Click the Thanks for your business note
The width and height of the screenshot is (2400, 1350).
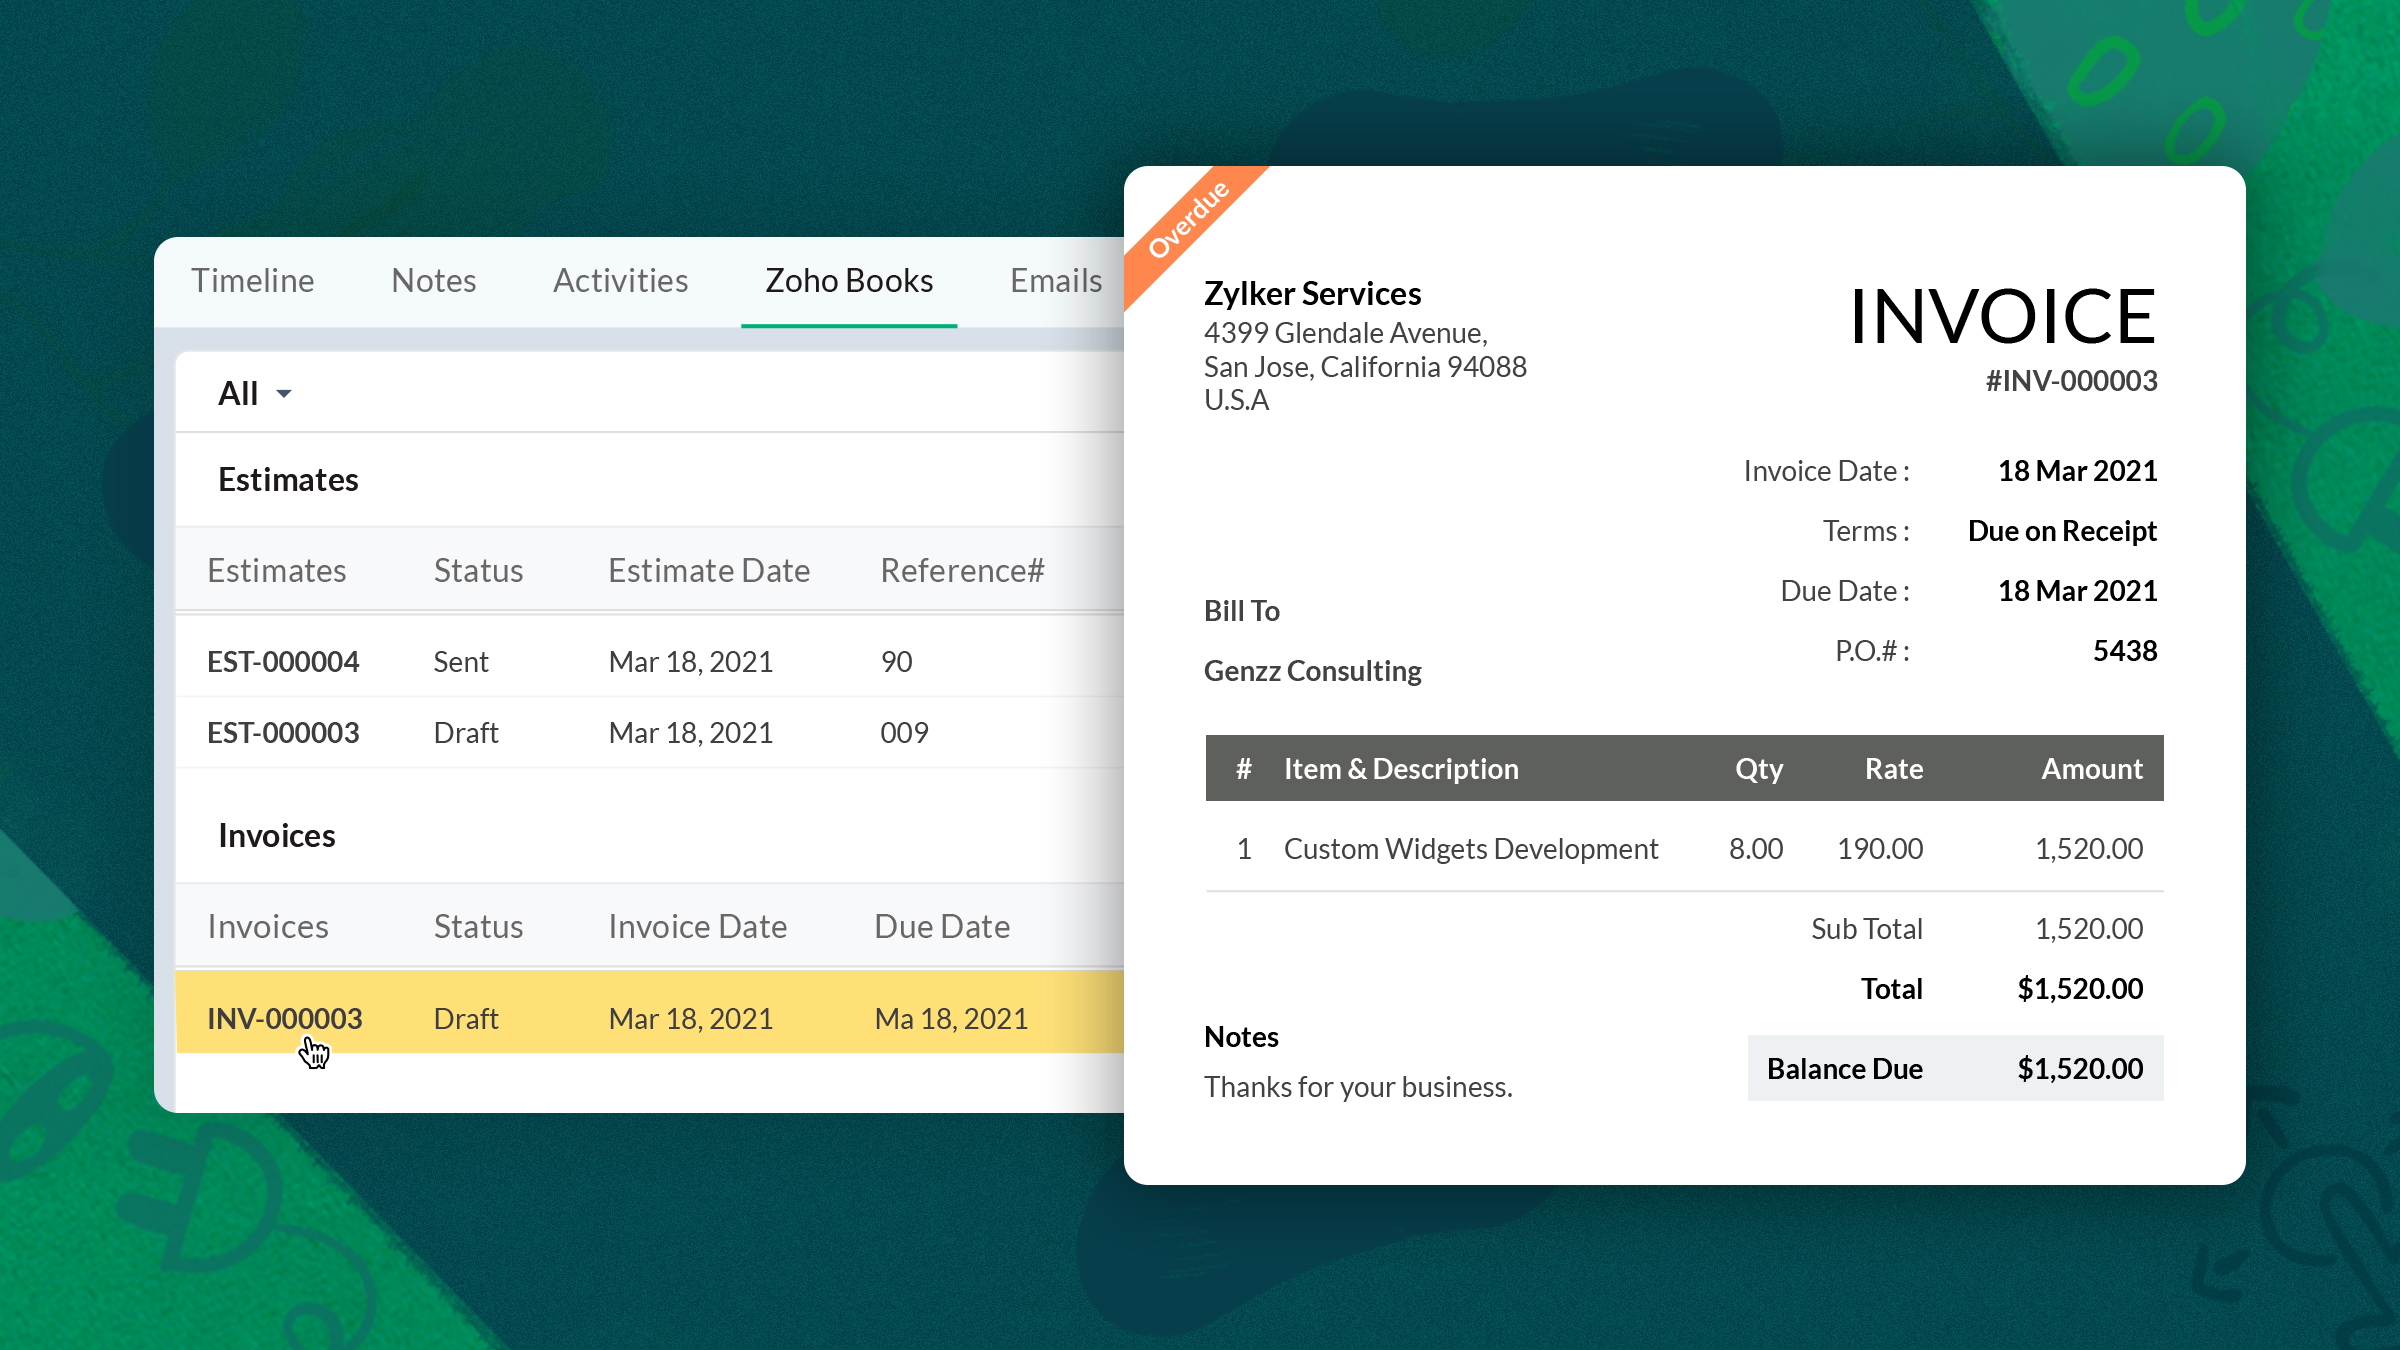tap(1358, 1086)
